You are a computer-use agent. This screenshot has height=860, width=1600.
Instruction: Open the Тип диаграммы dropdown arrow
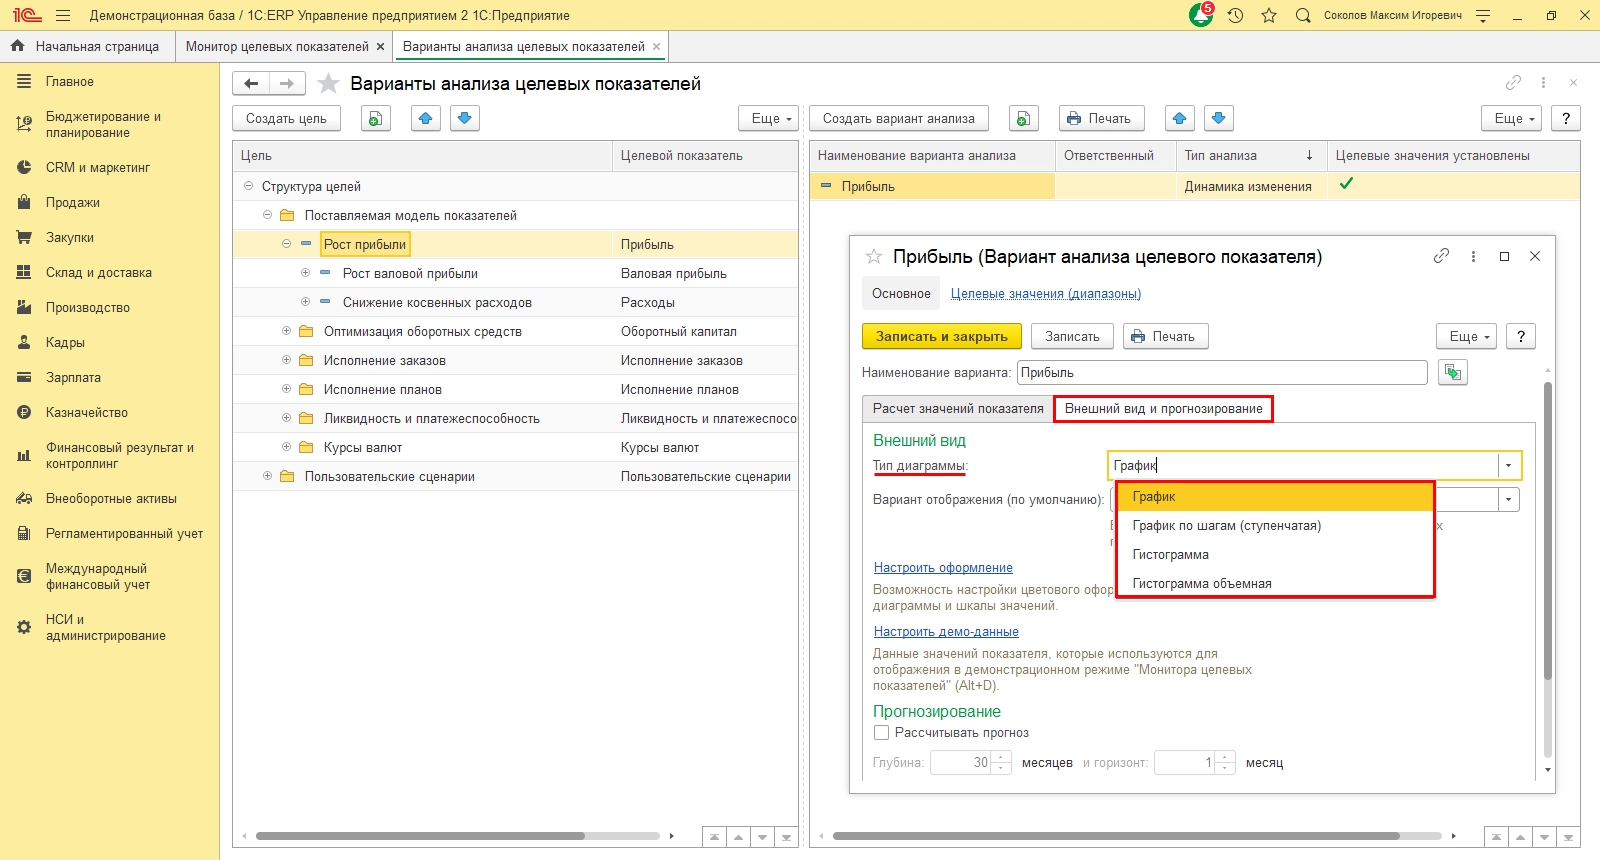(1509, 465)
